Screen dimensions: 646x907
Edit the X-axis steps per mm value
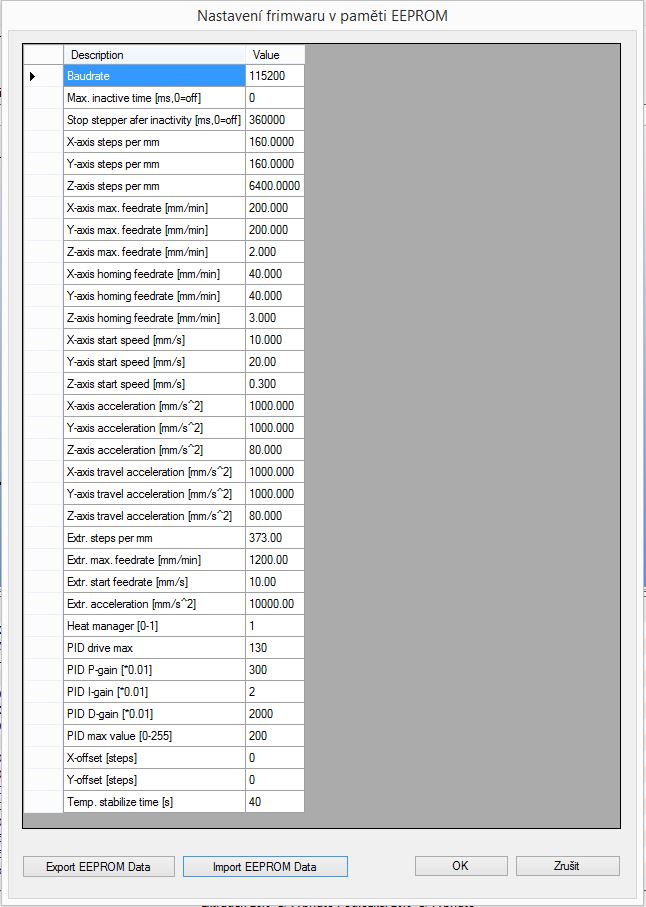point(274,142)
